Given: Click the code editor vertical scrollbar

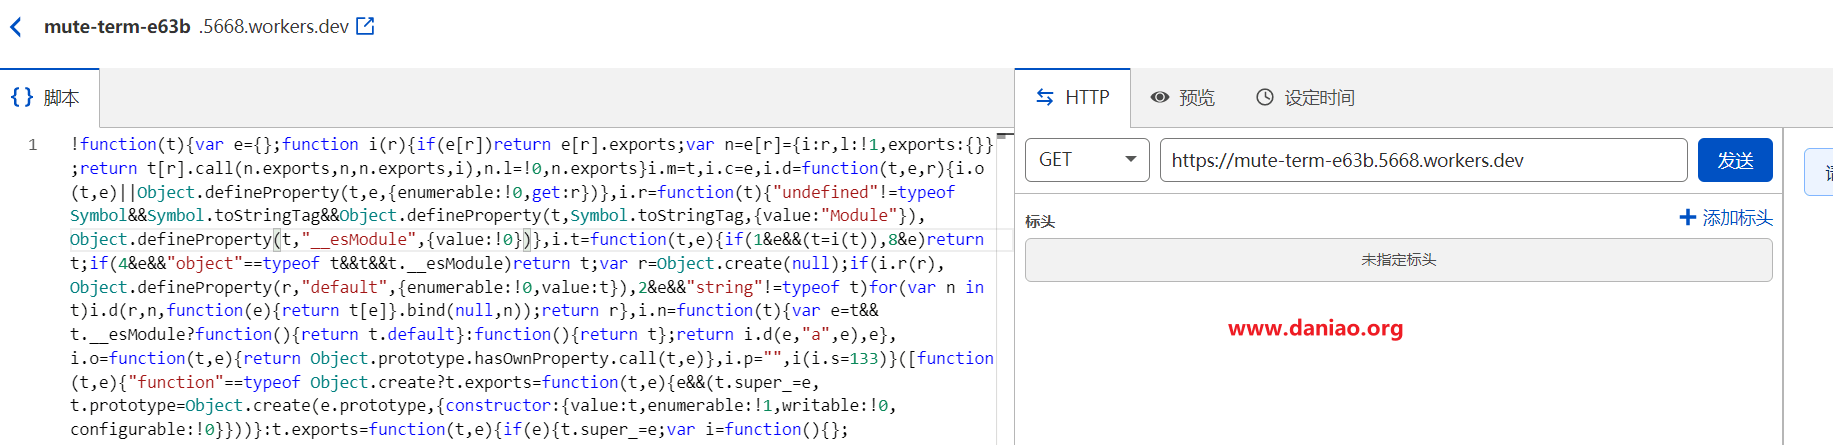Looking at the screenshot, I should [x=1004, y=290].
